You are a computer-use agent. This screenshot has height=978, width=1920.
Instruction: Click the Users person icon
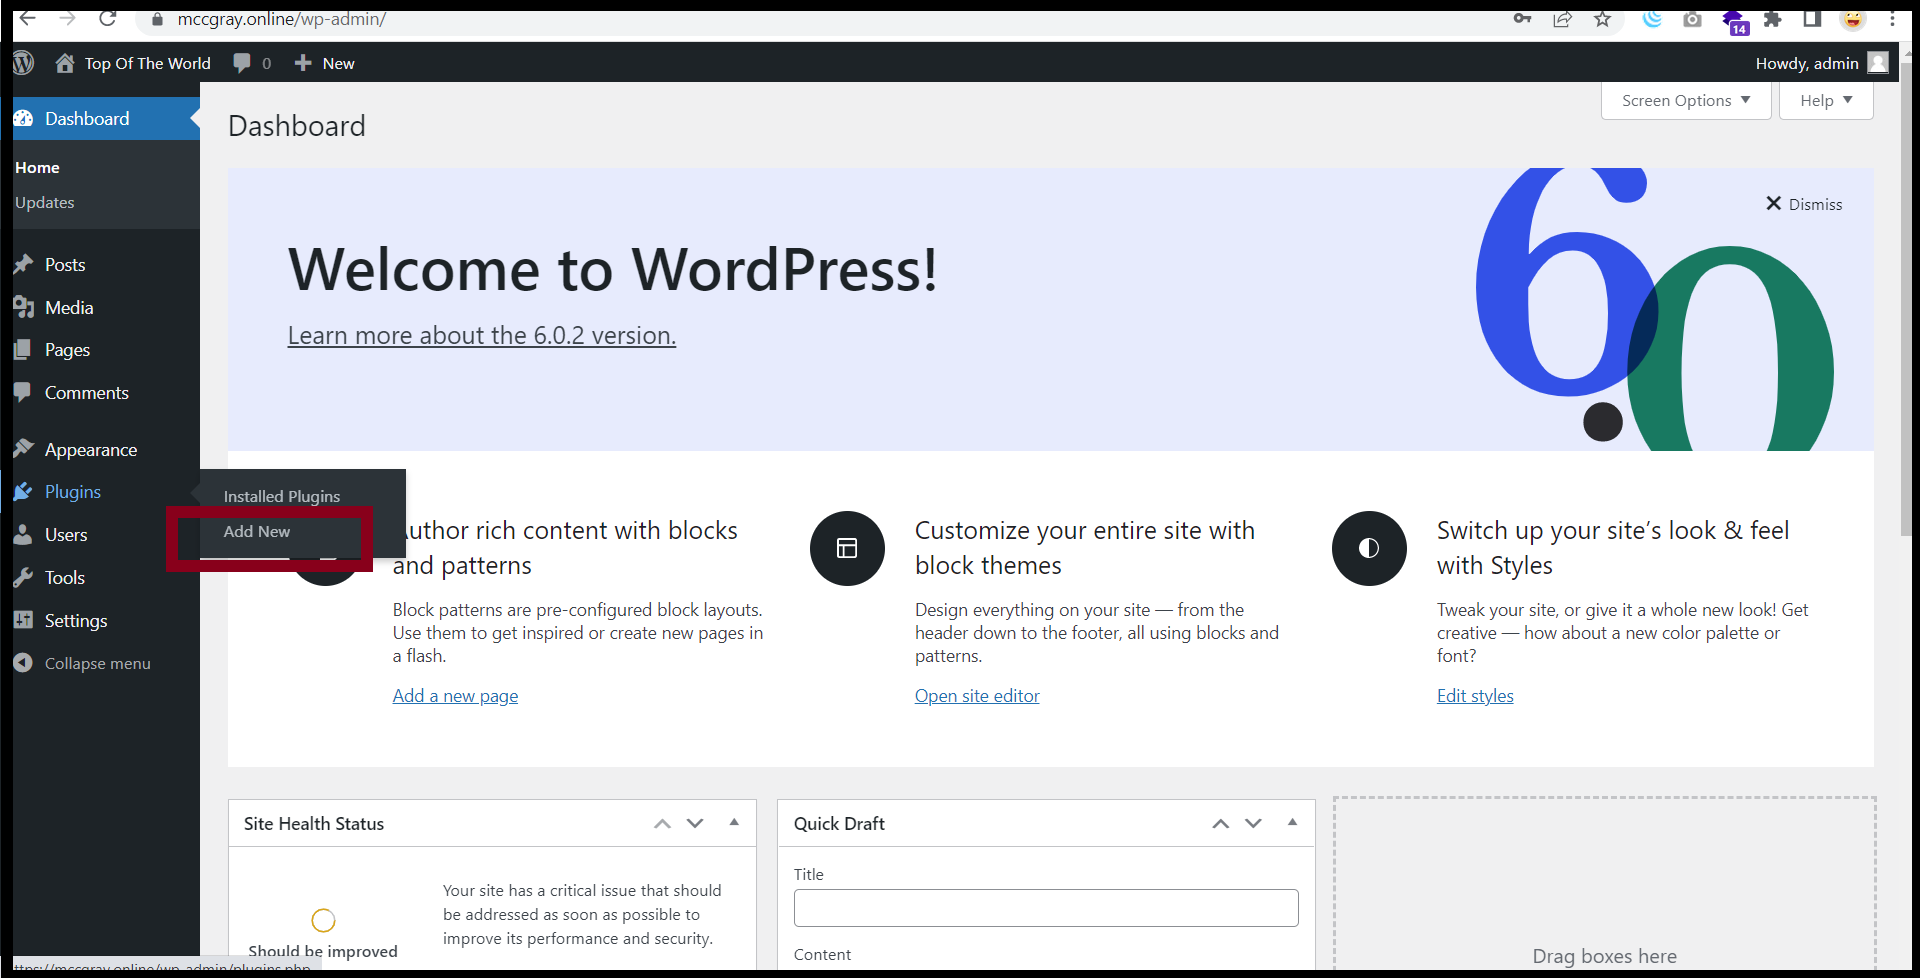click(23, 535)
